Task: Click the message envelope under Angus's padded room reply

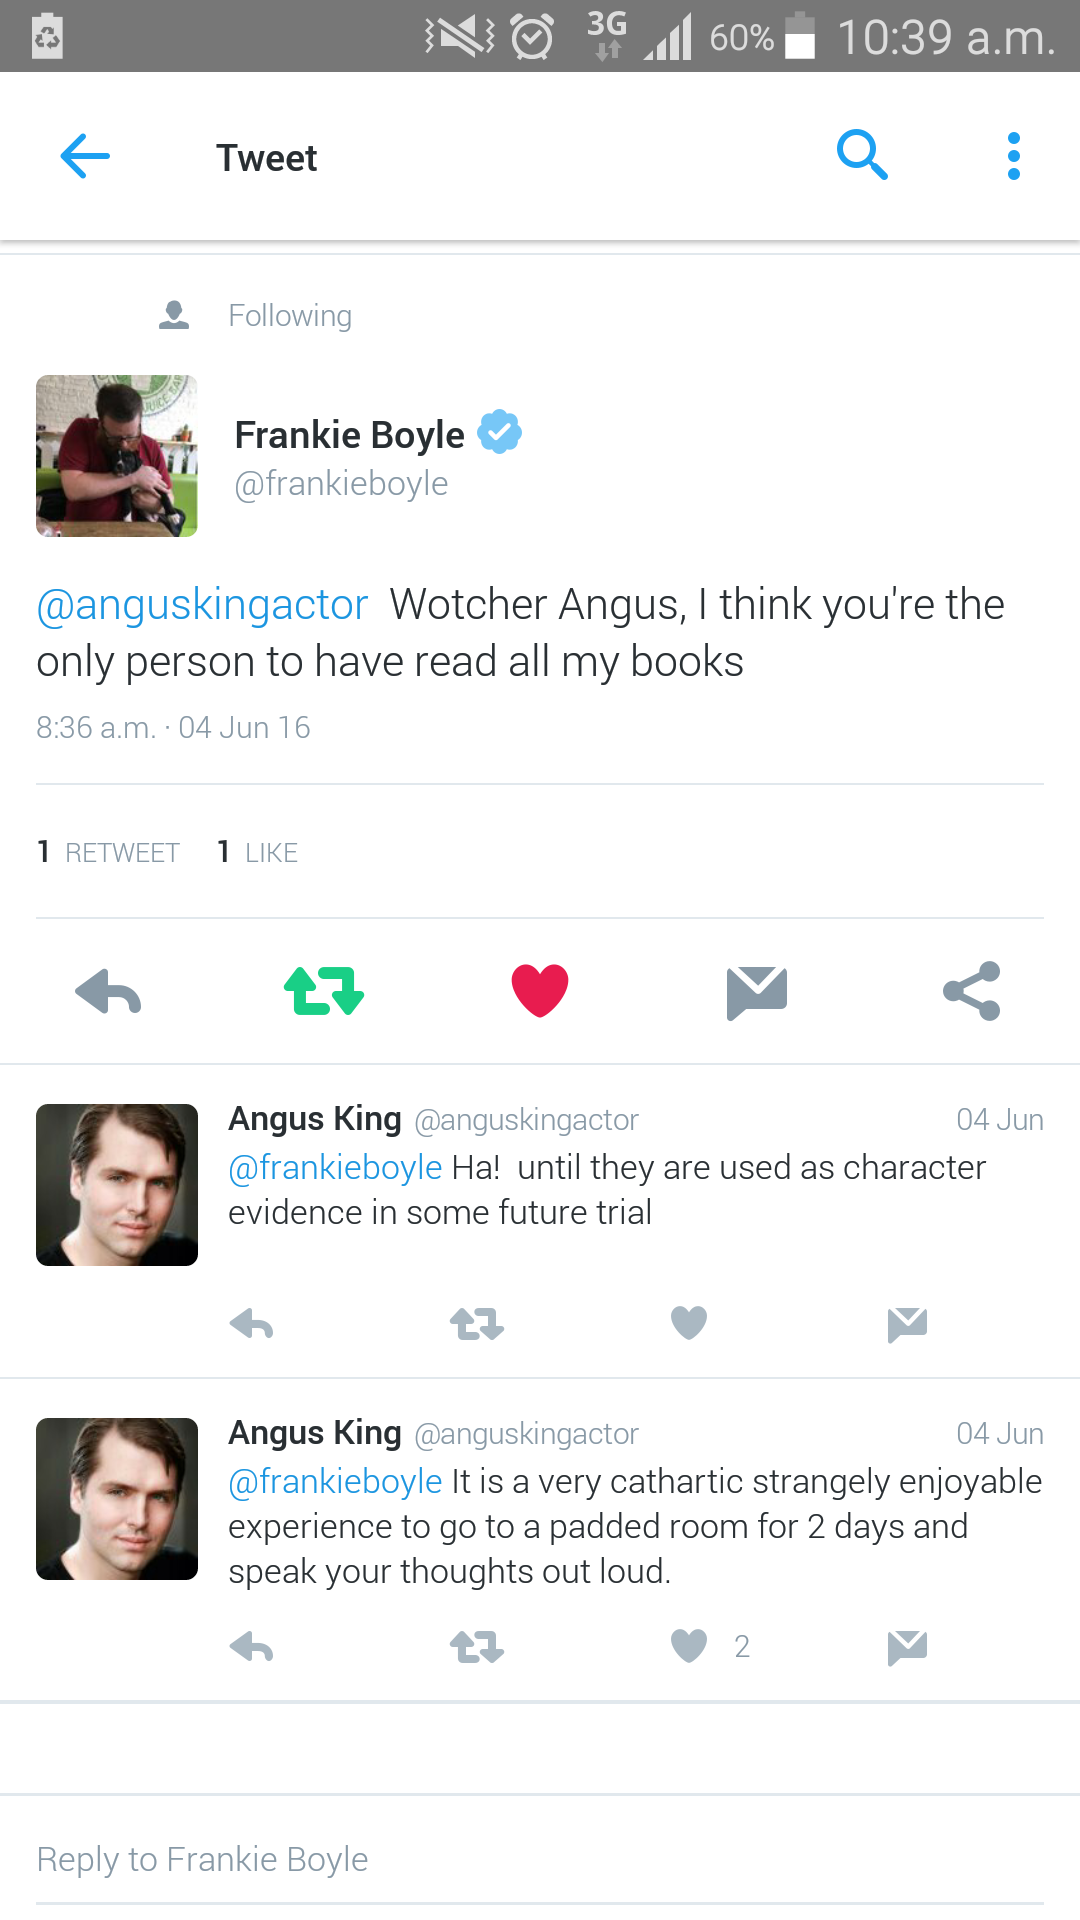Action: click(906, 1647)
